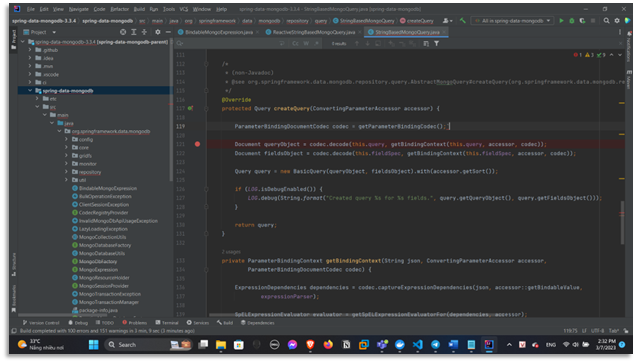636x363 pixels.
Task: Toggle Match Case Cc in find bar
Action: [x=295, y=43]
